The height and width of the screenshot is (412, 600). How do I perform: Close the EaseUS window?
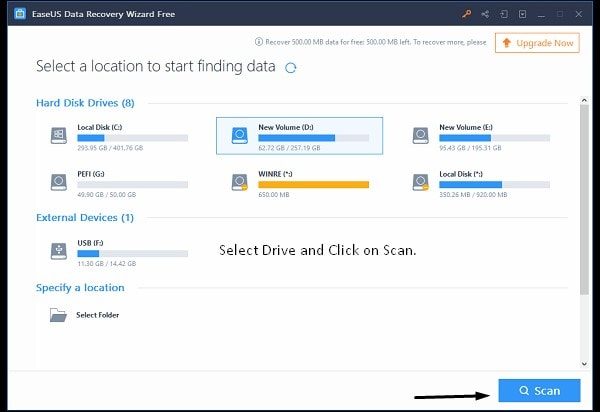tap(579, 14)
